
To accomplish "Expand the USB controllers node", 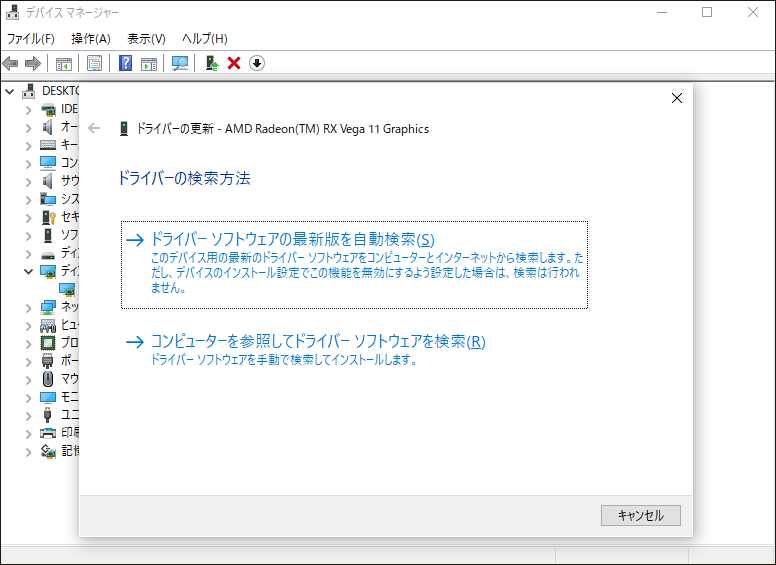I will [29, 416].
